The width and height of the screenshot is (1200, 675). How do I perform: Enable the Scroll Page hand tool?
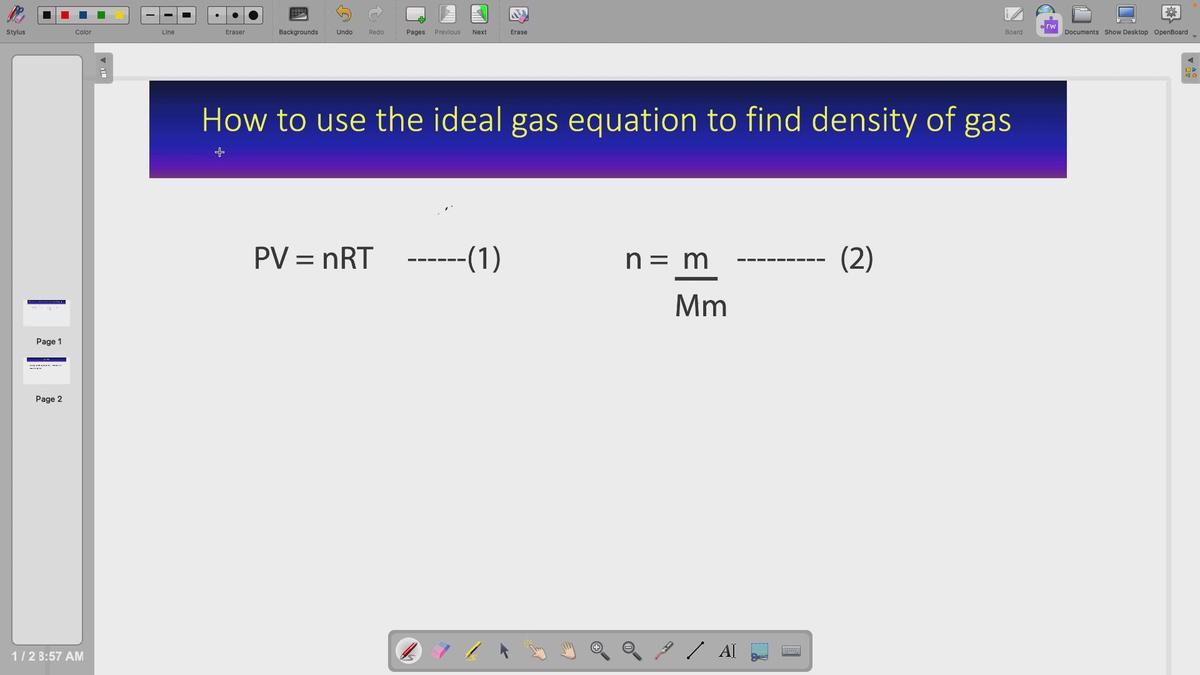tap(568, 650)
